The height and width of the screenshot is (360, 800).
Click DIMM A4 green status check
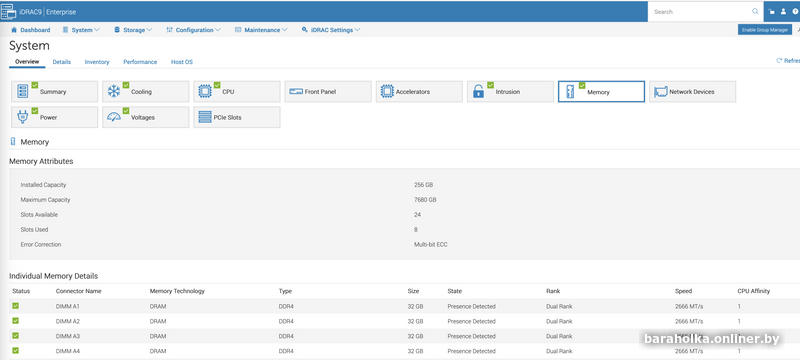pos(16,350)
